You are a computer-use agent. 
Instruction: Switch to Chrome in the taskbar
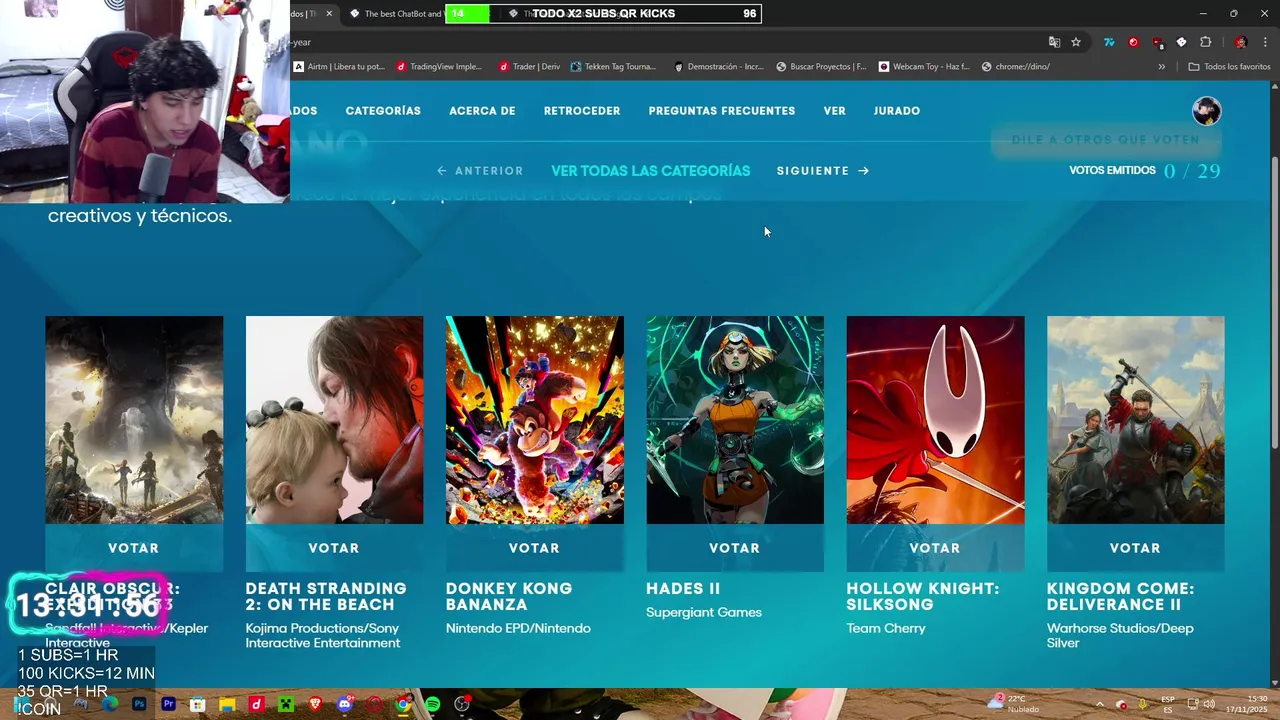pyautogui.click(x=403, y=704)
